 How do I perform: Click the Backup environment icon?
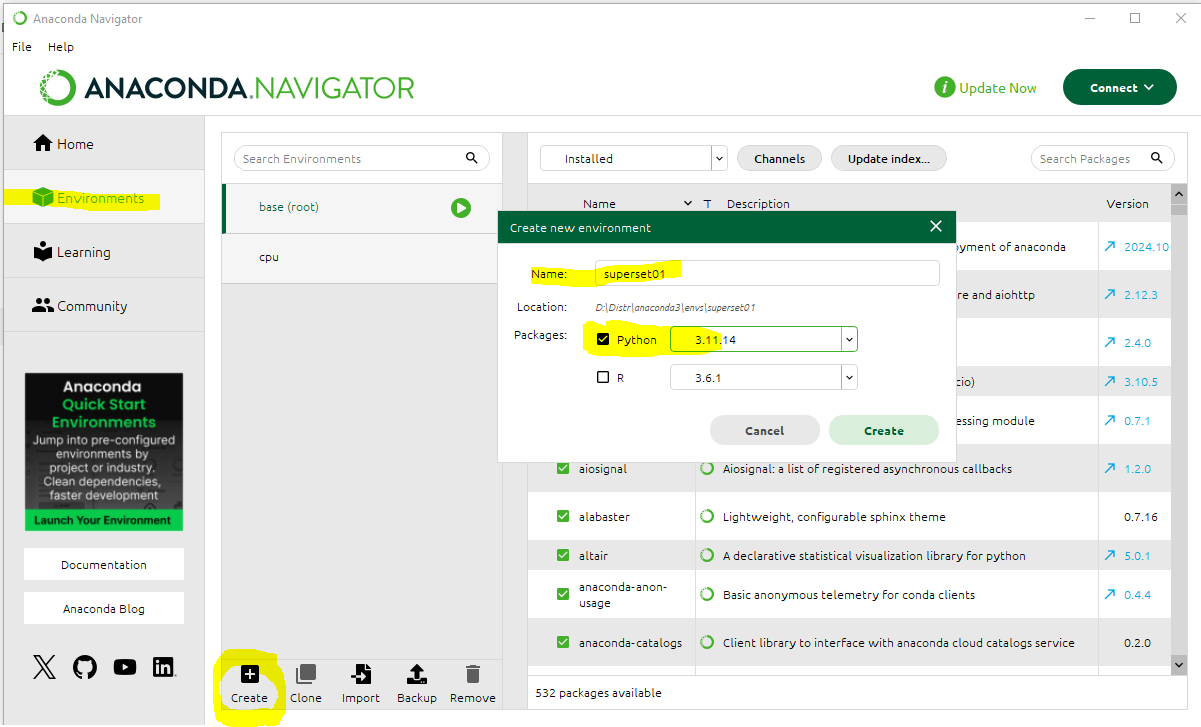(x=417, y=674)
